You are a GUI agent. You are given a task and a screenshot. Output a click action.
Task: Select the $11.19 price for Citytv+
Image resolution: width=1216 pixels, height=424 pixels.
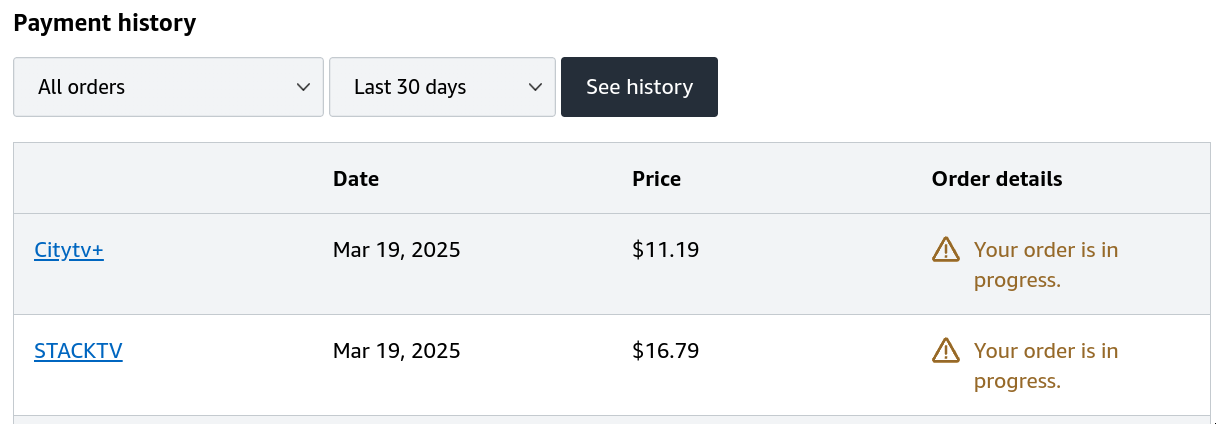pyautogui.click(x=665, y=250)
